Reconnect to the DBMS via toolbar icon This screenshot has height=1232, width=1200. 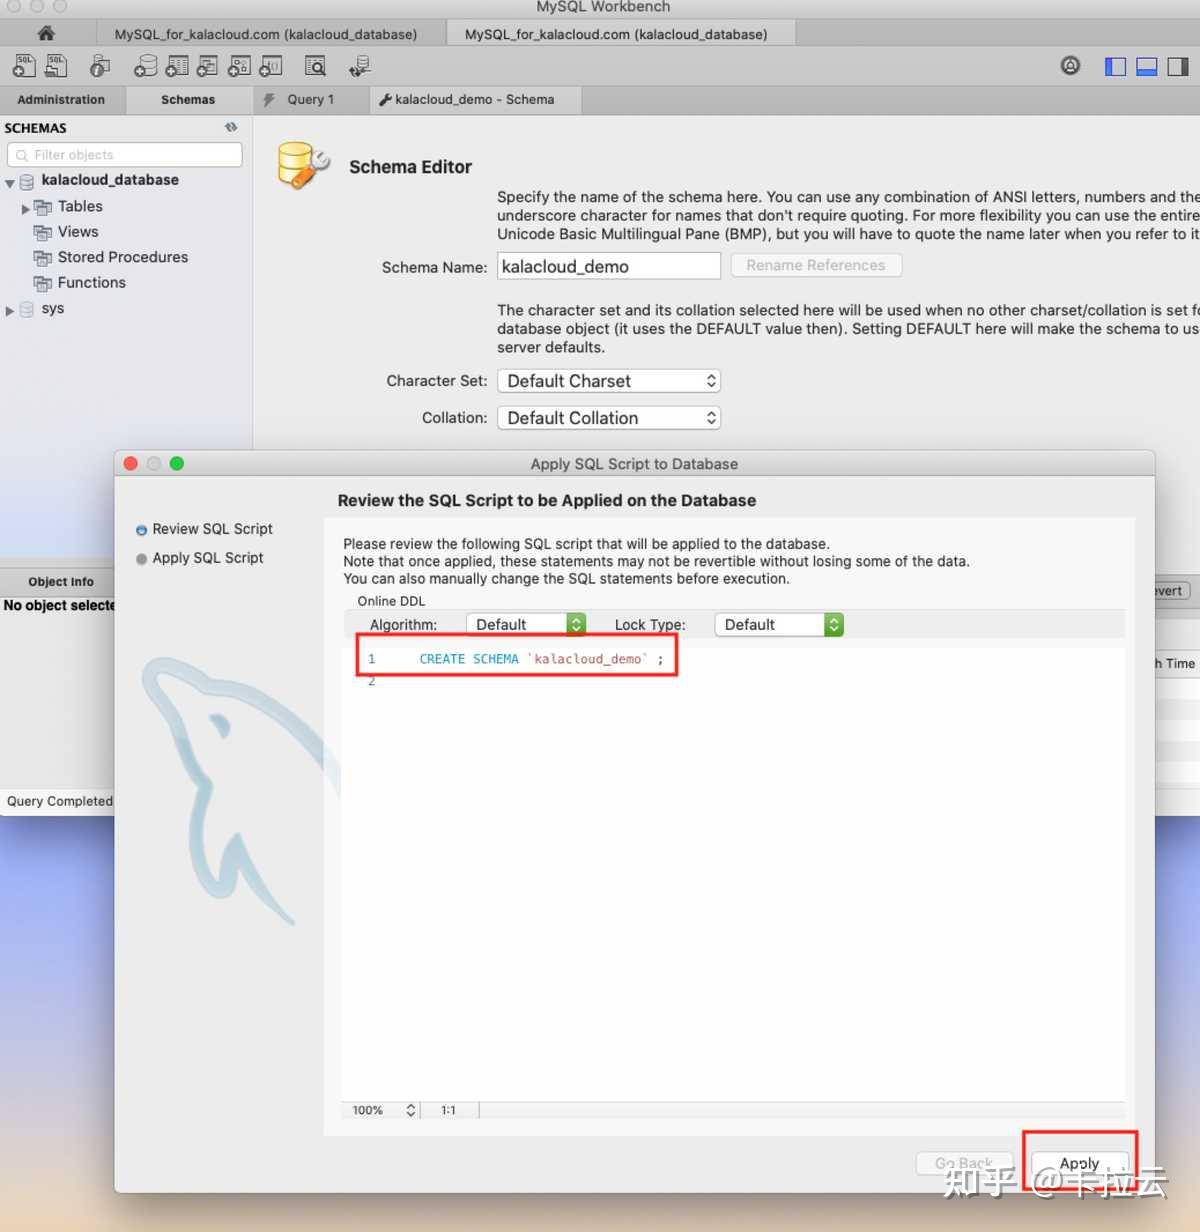(x=358, y=65)
